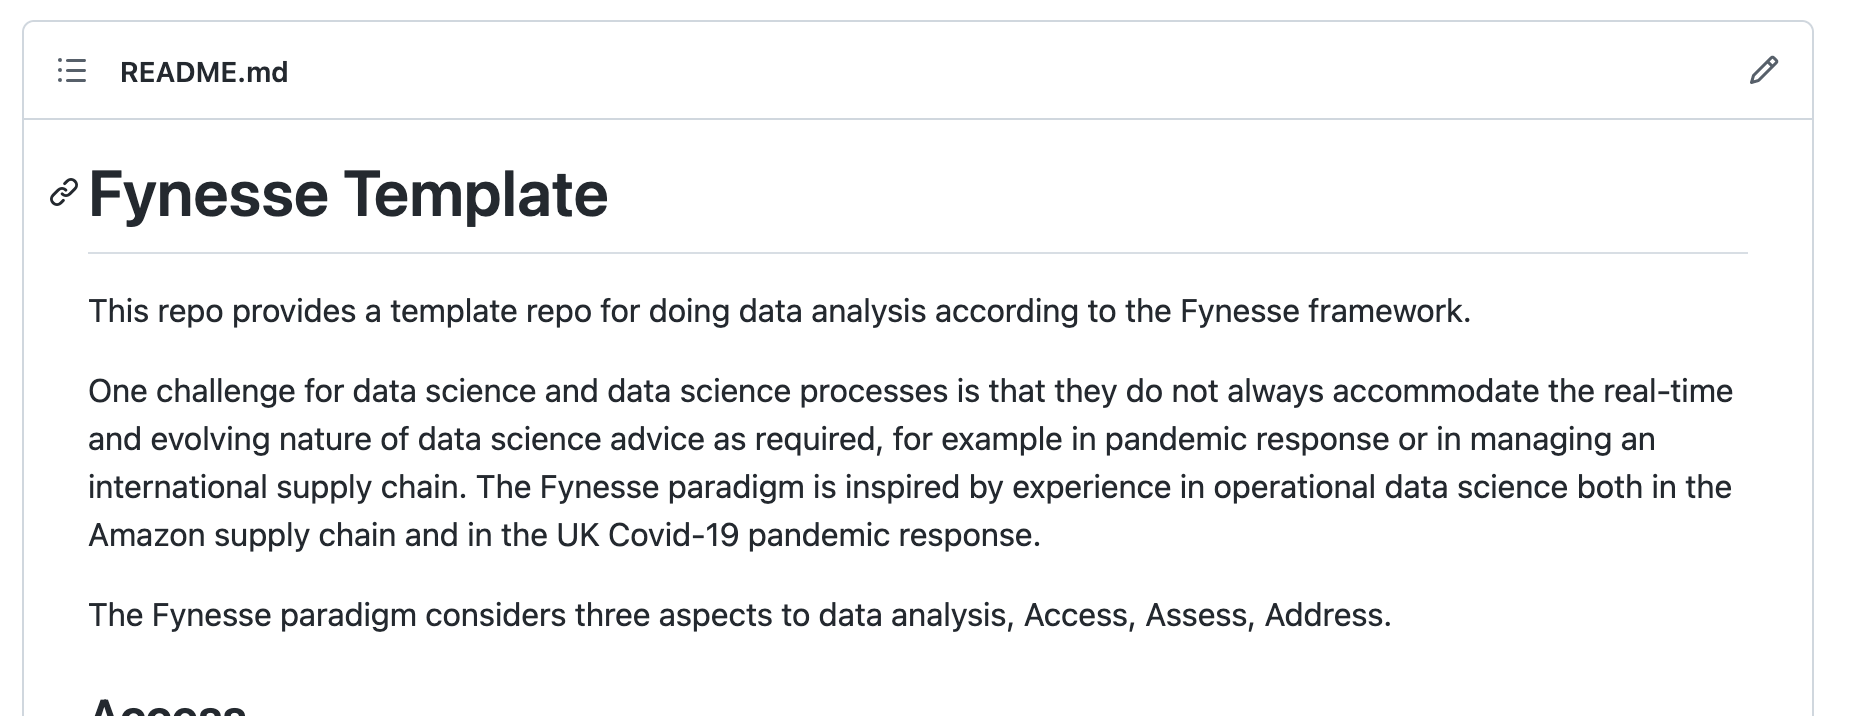Click the sentence starting "The Fynesse paradigm considers"

click(739, 615)
